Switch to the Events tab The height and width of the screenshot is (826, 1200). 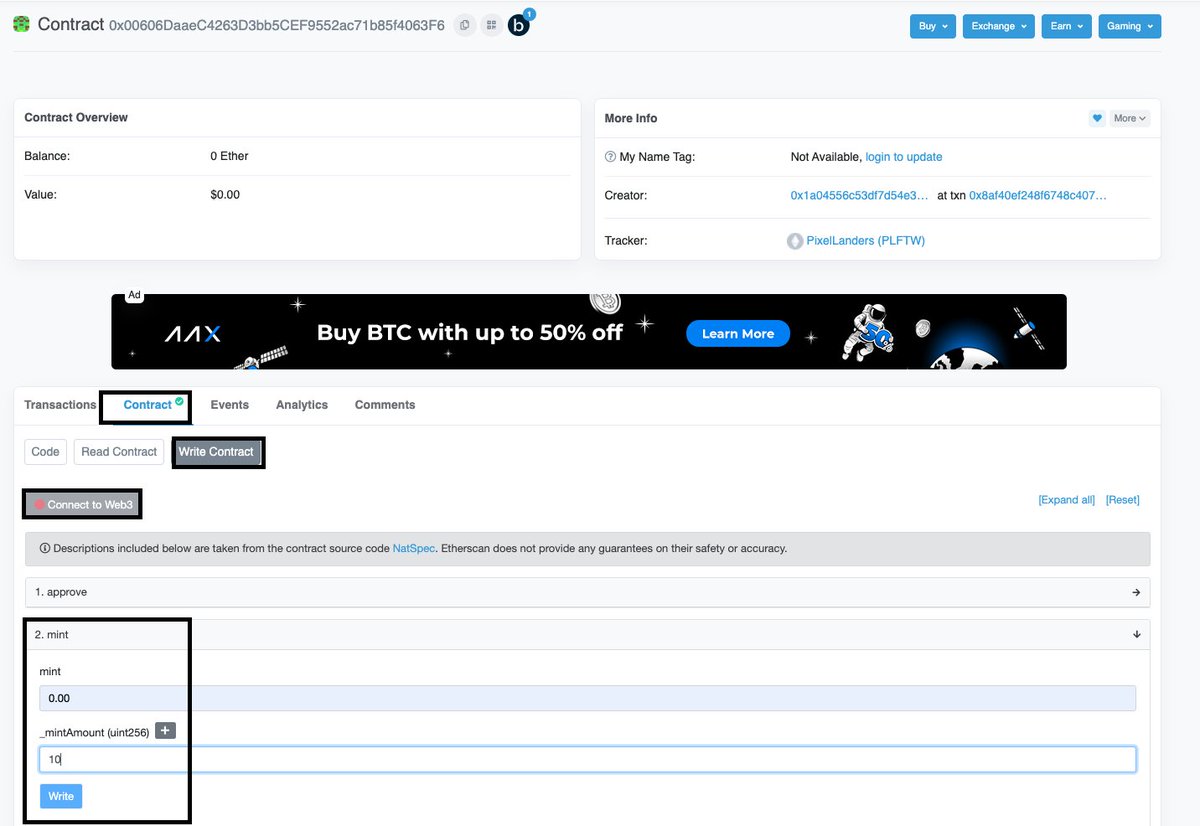(x=229, y=405)
